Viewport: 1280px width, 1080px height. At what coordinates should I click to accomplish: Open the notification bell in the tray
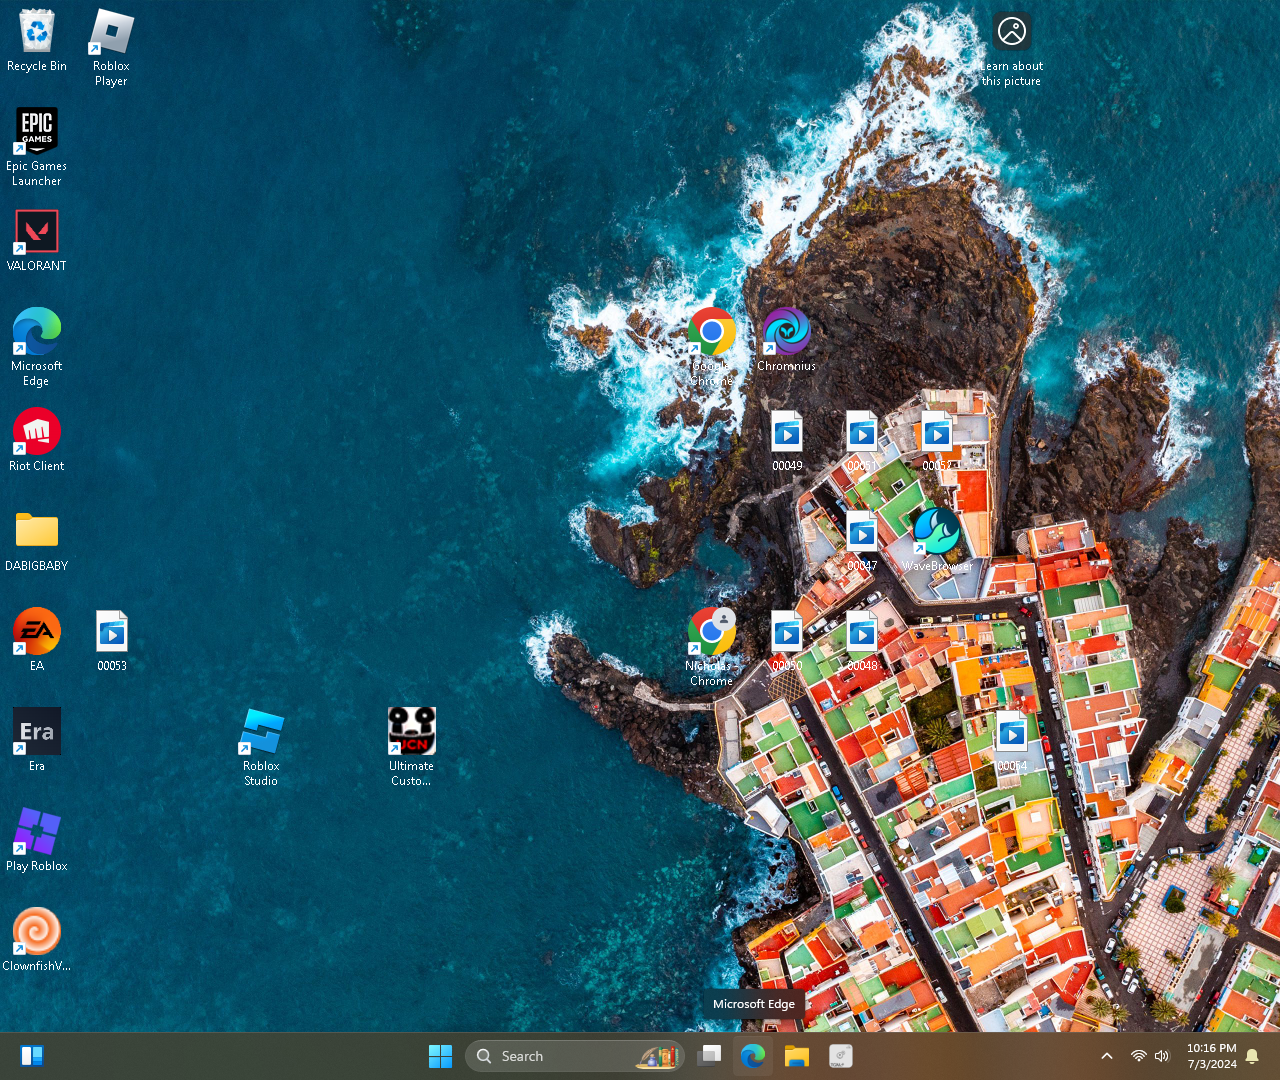pyautogui.click(x=1252, y=1056)
